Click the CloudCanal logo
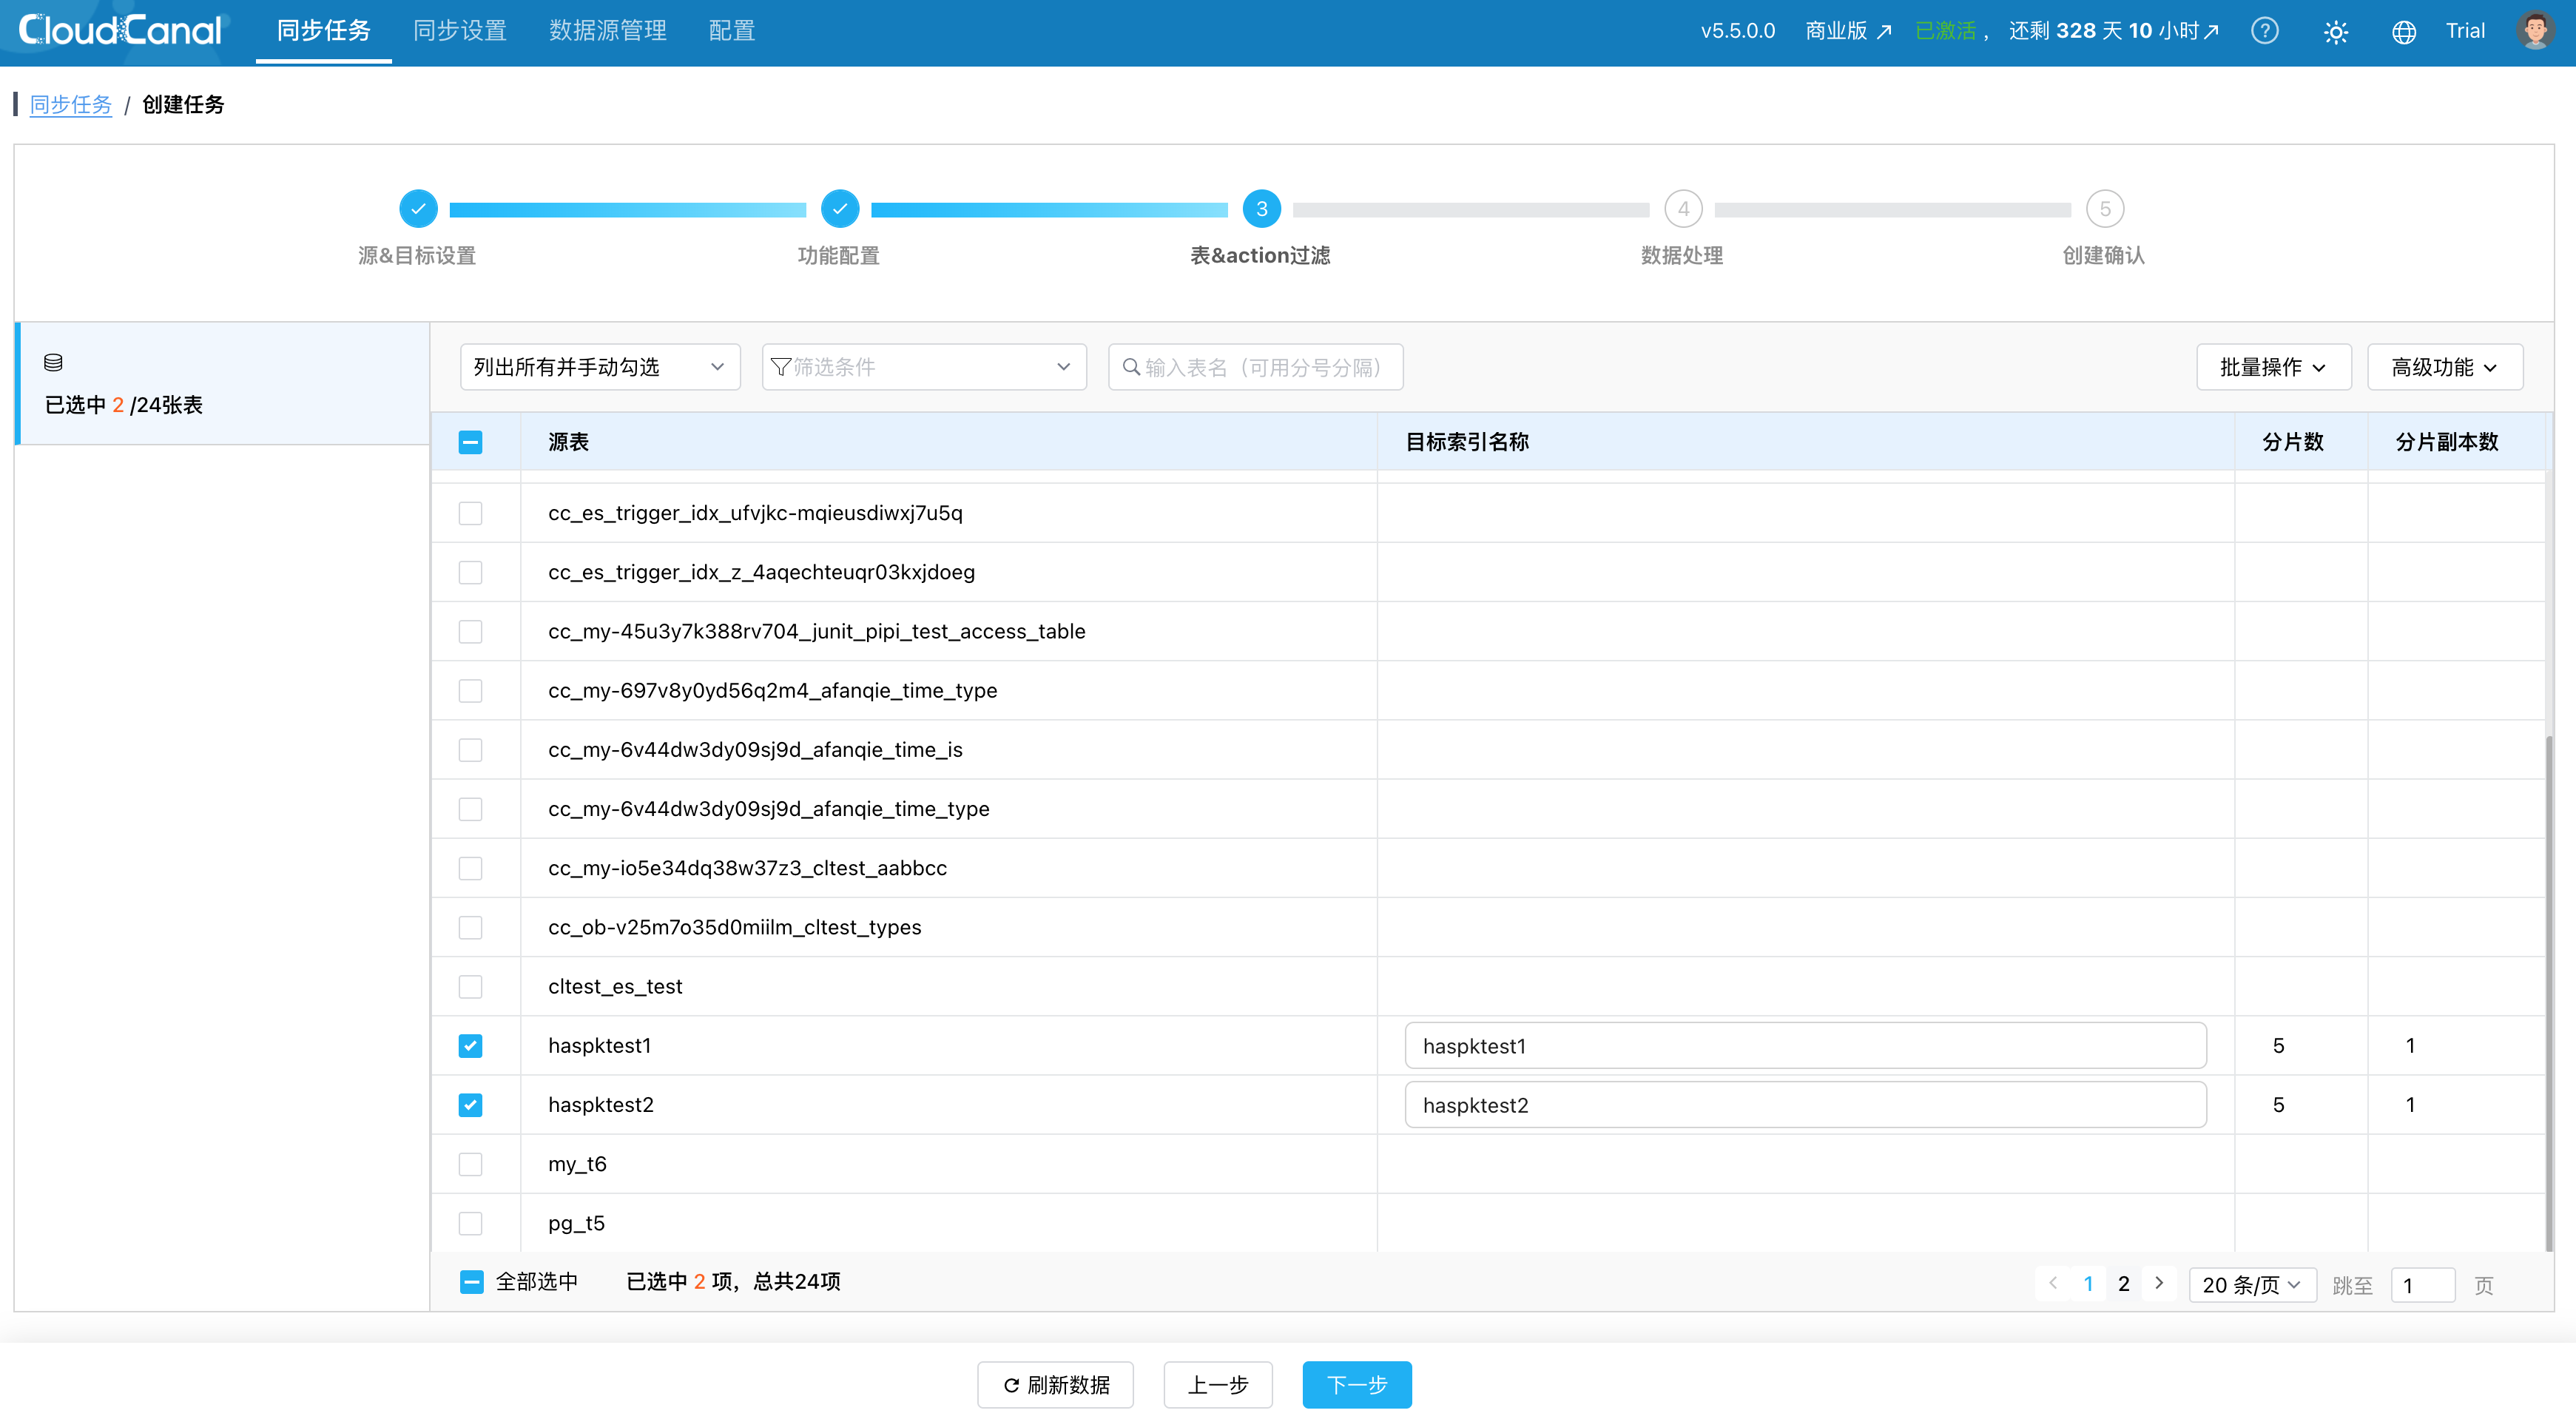Screen dimensions: 2576x1416 click(x=120, y=30)
